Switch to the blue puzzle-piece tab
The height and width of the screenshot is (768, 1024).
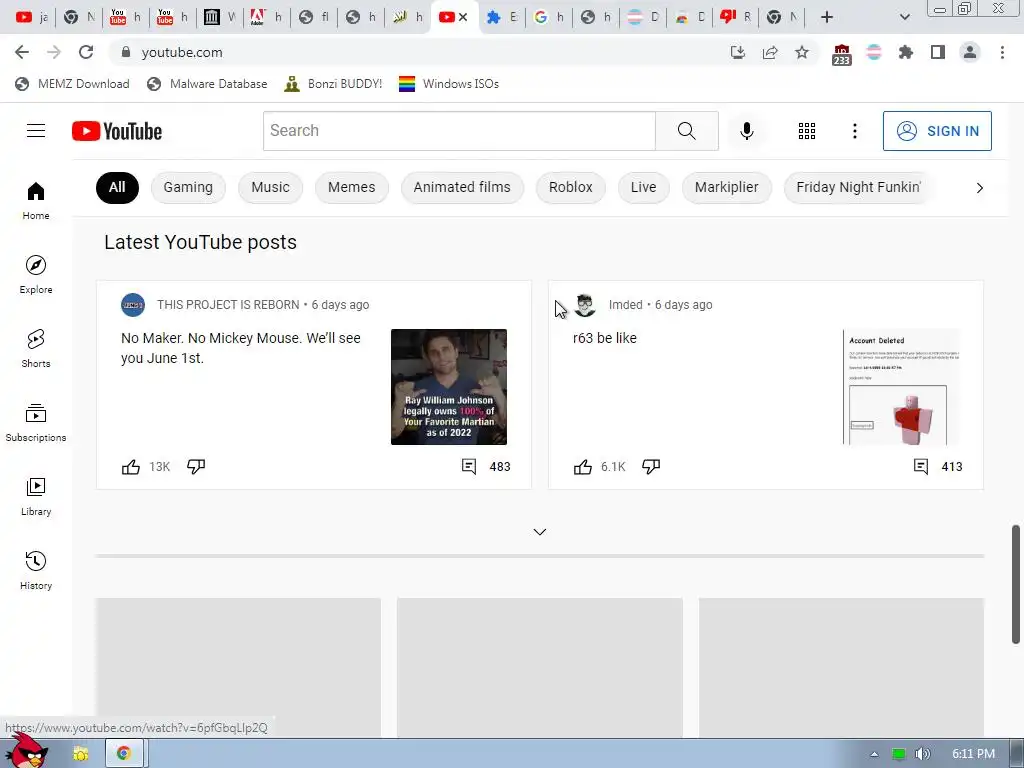point(502,17)
